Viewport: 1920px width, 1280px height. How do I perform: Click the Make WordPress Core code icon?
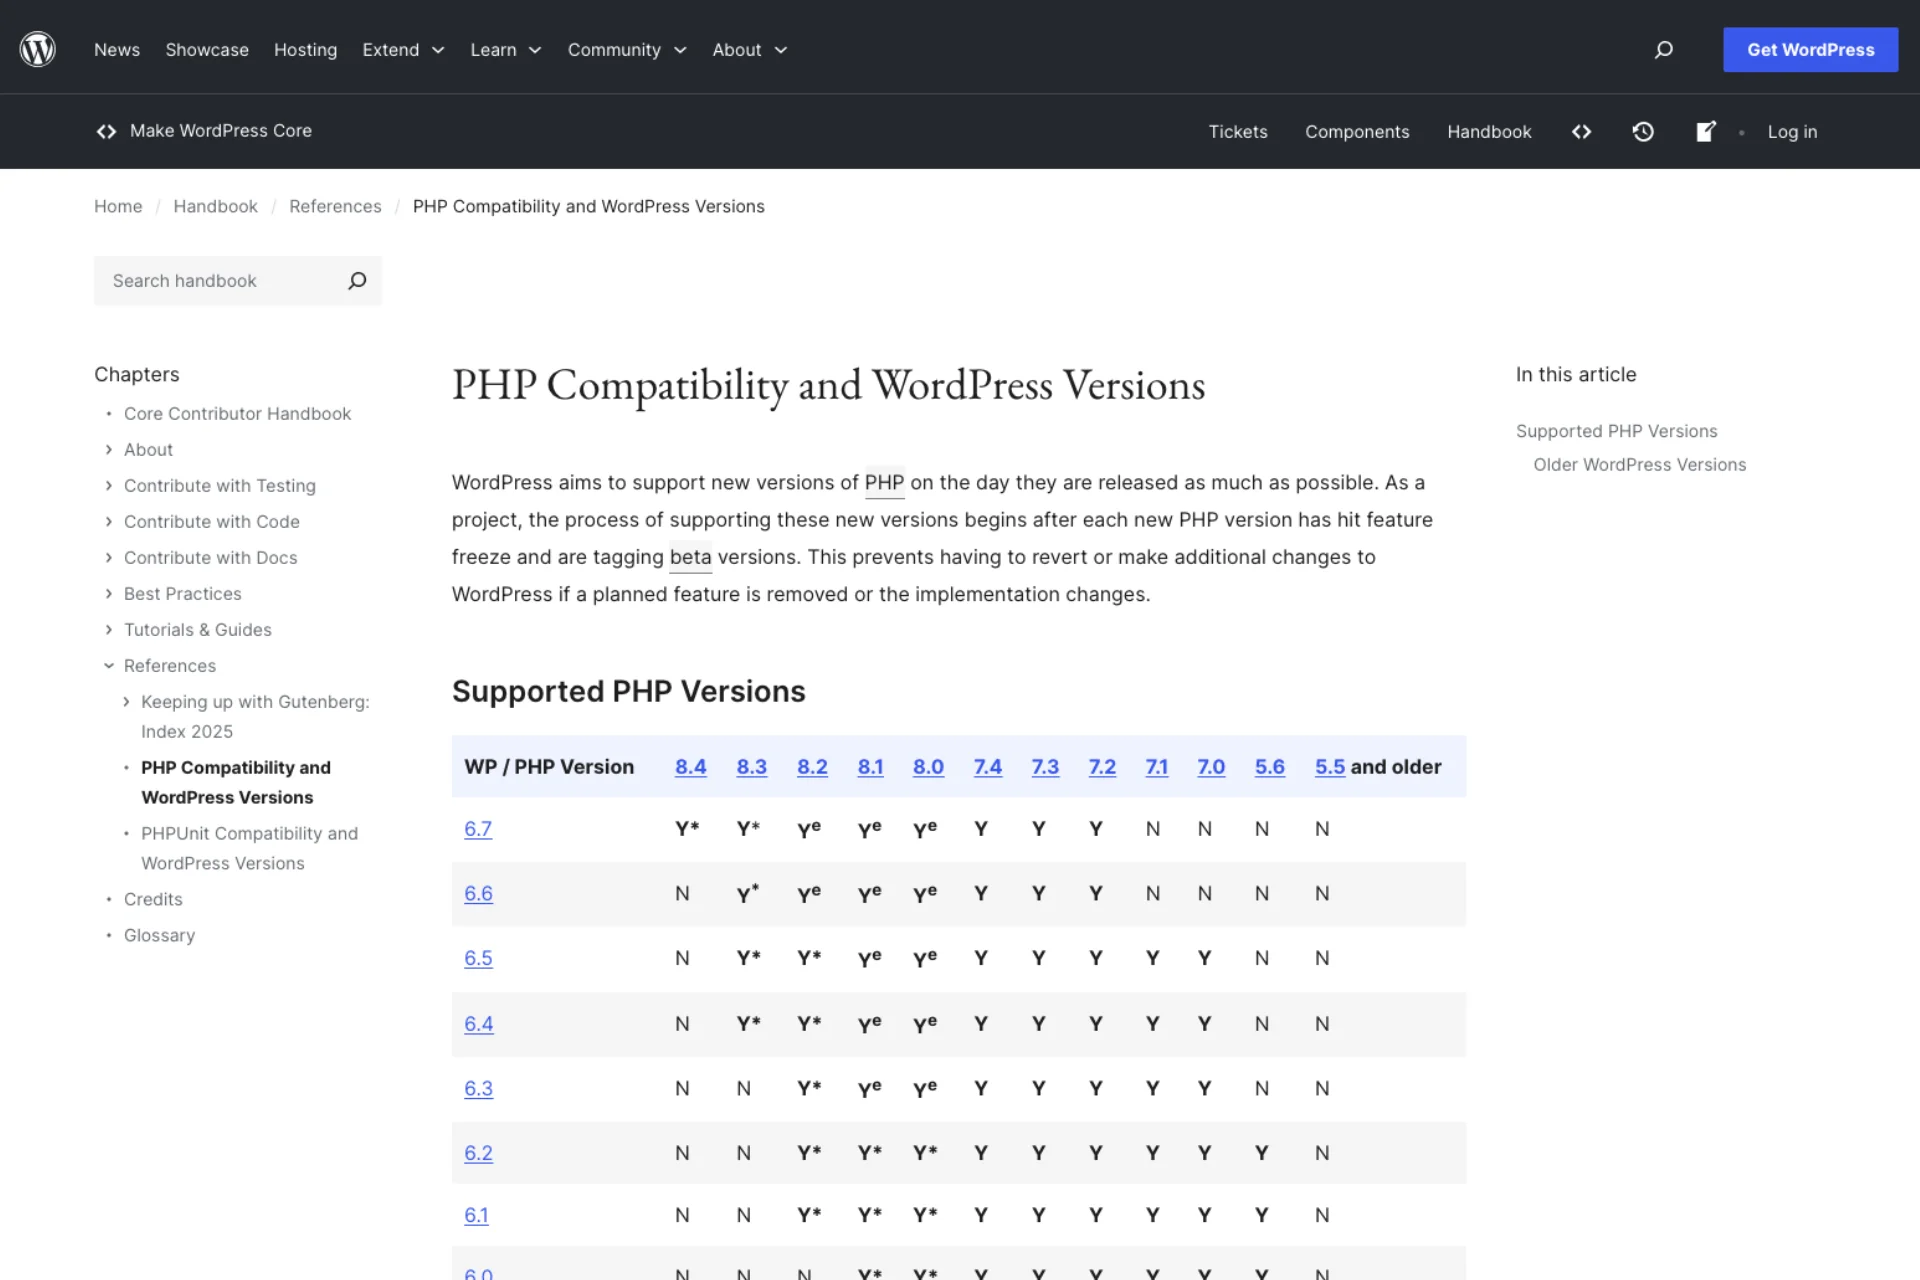point(106,131)
